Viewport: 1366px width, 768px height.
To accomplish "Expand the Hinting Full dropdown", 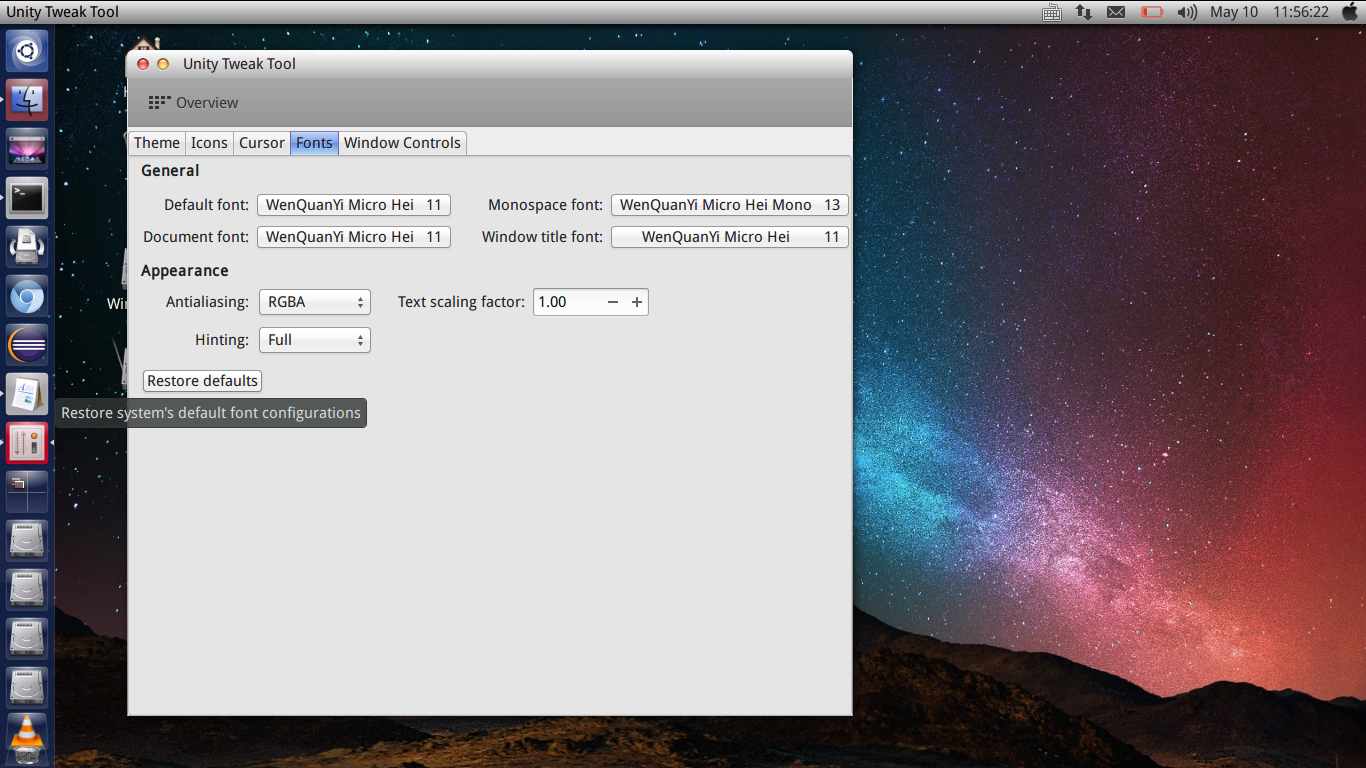I will coord(315,340).
